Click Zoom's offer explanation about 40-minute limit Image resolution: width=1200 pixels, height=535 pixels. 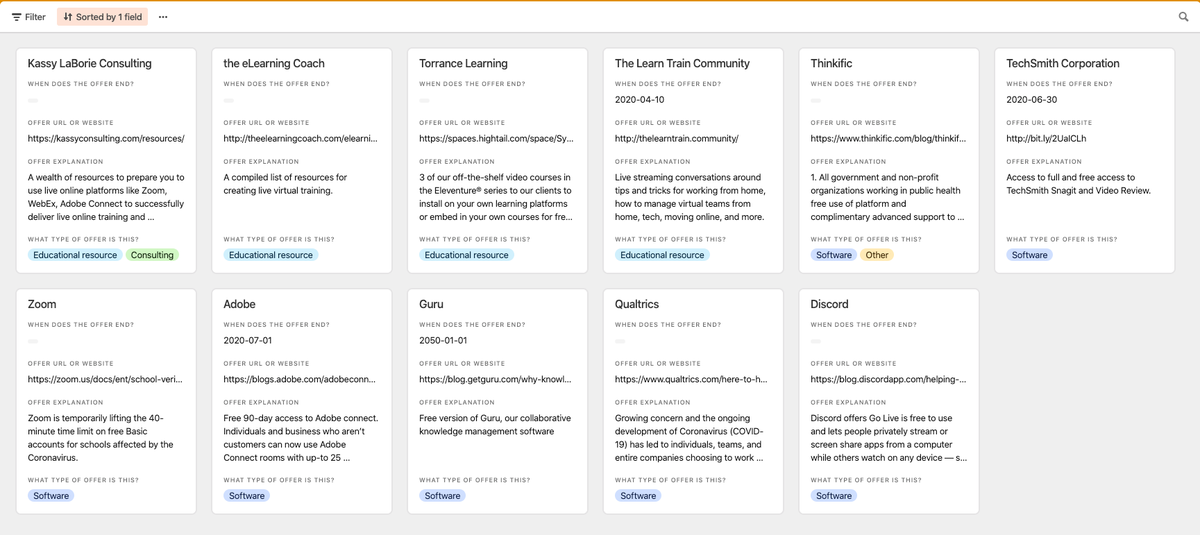pyautogui.click(x=101, y=438)
